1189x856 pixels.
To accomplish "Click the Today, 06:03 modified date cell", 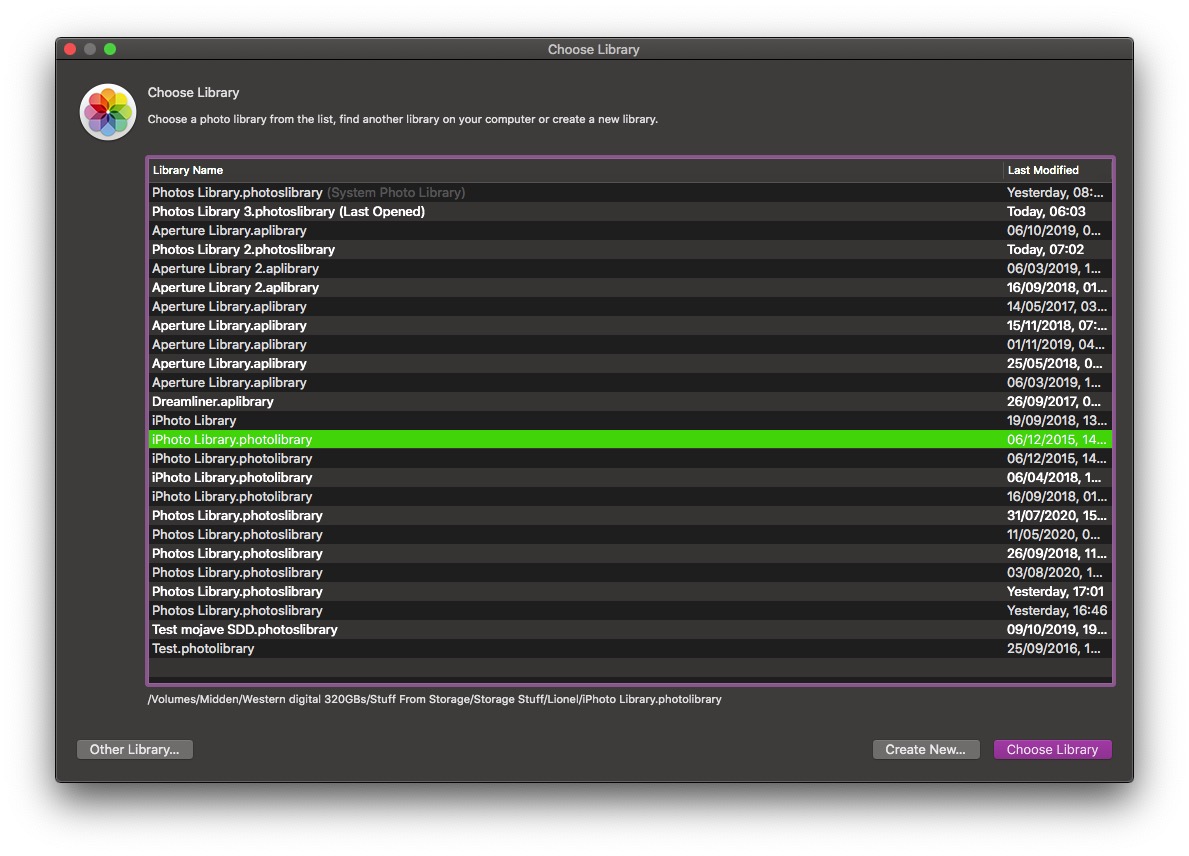I will pos(1046,212).
